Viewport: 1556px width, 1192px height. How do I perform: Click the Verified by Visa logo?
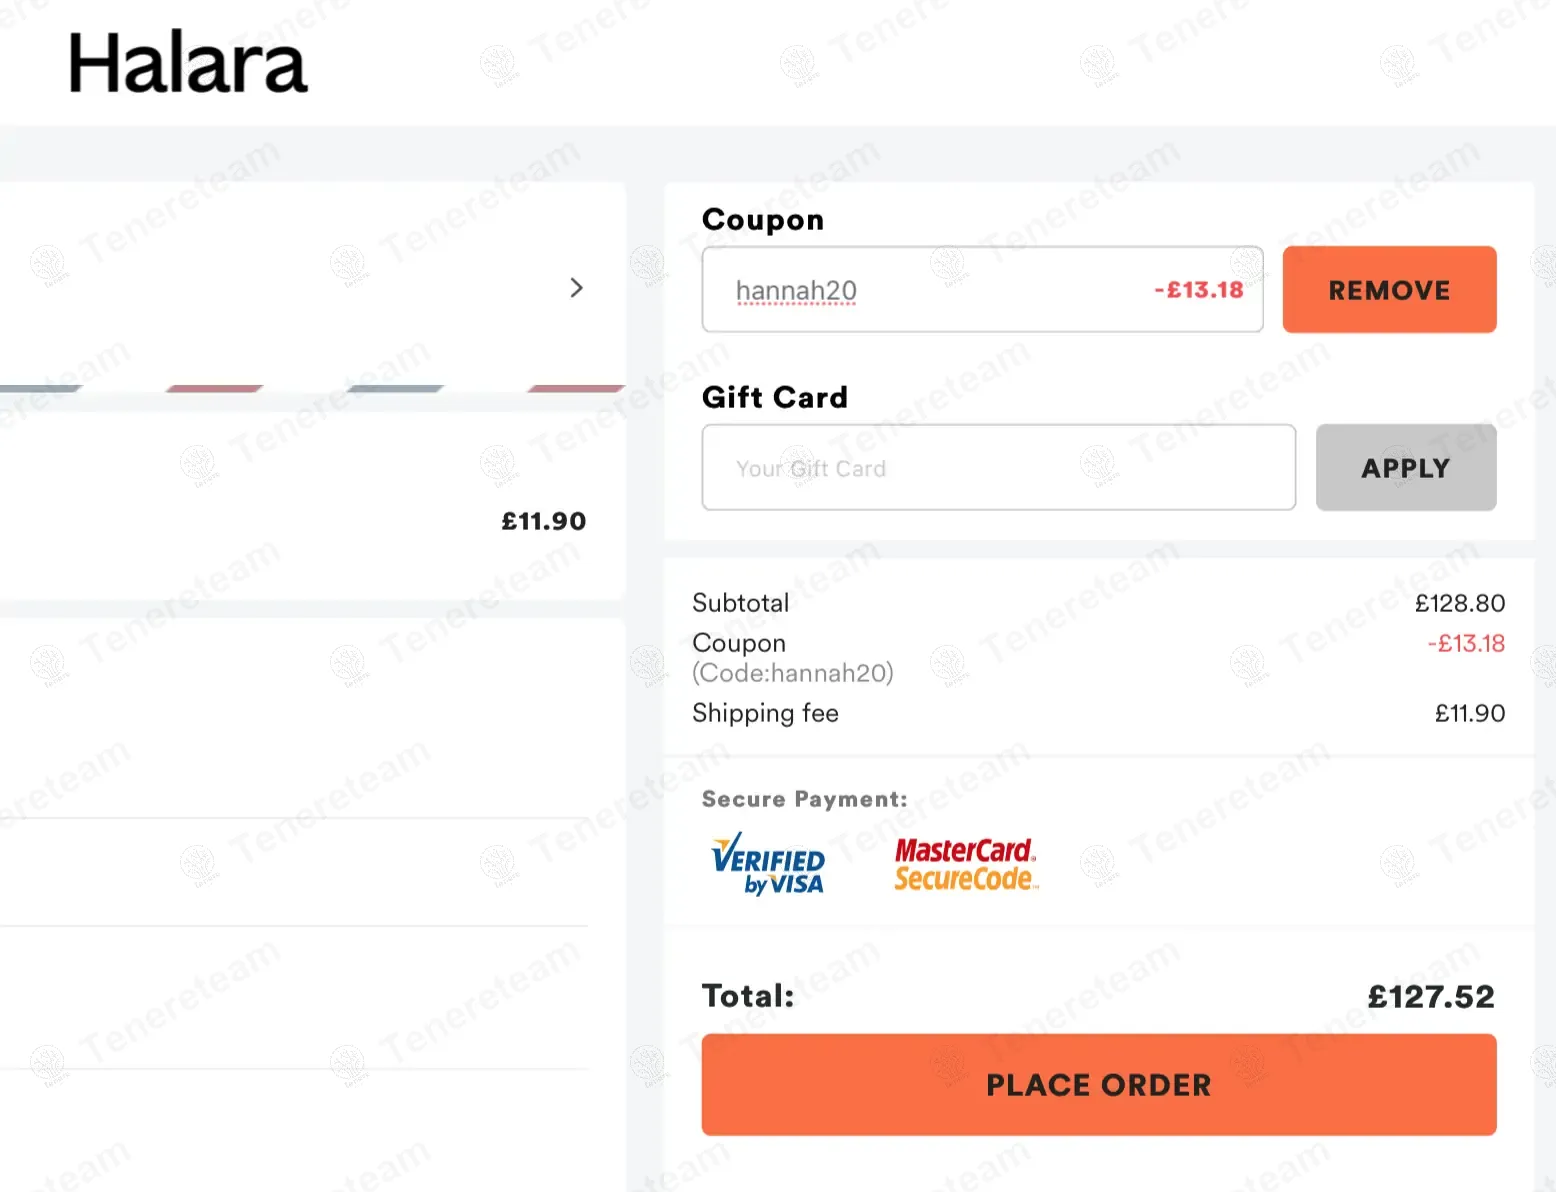tap(768, 864)
